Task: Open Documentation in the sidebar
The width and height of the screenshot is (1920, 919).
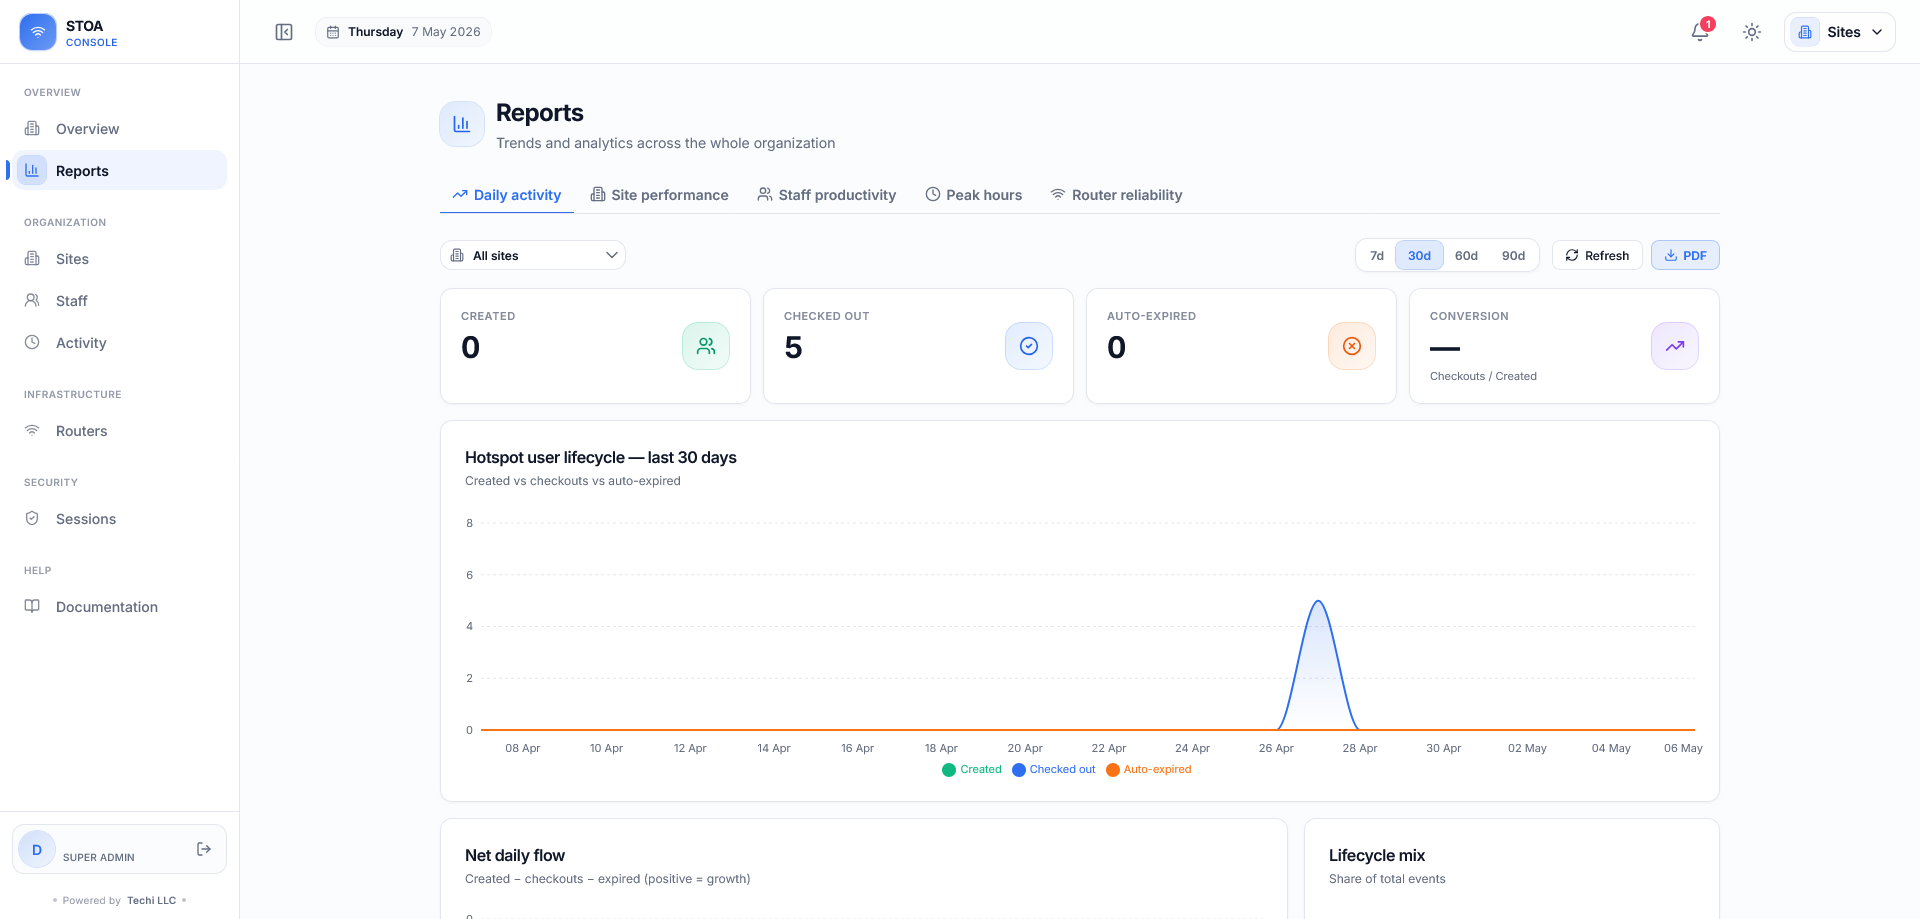Action: tap(120, 607)
